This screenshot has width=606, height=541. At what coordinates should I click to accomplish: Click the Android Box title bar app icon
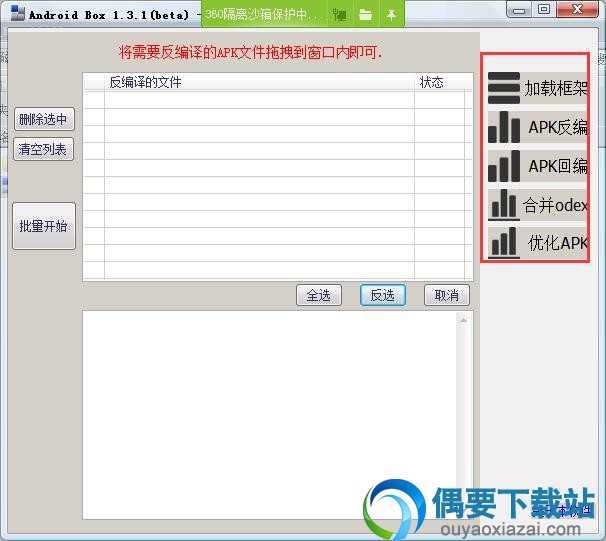pyautogui.click(x=18, y=13)
